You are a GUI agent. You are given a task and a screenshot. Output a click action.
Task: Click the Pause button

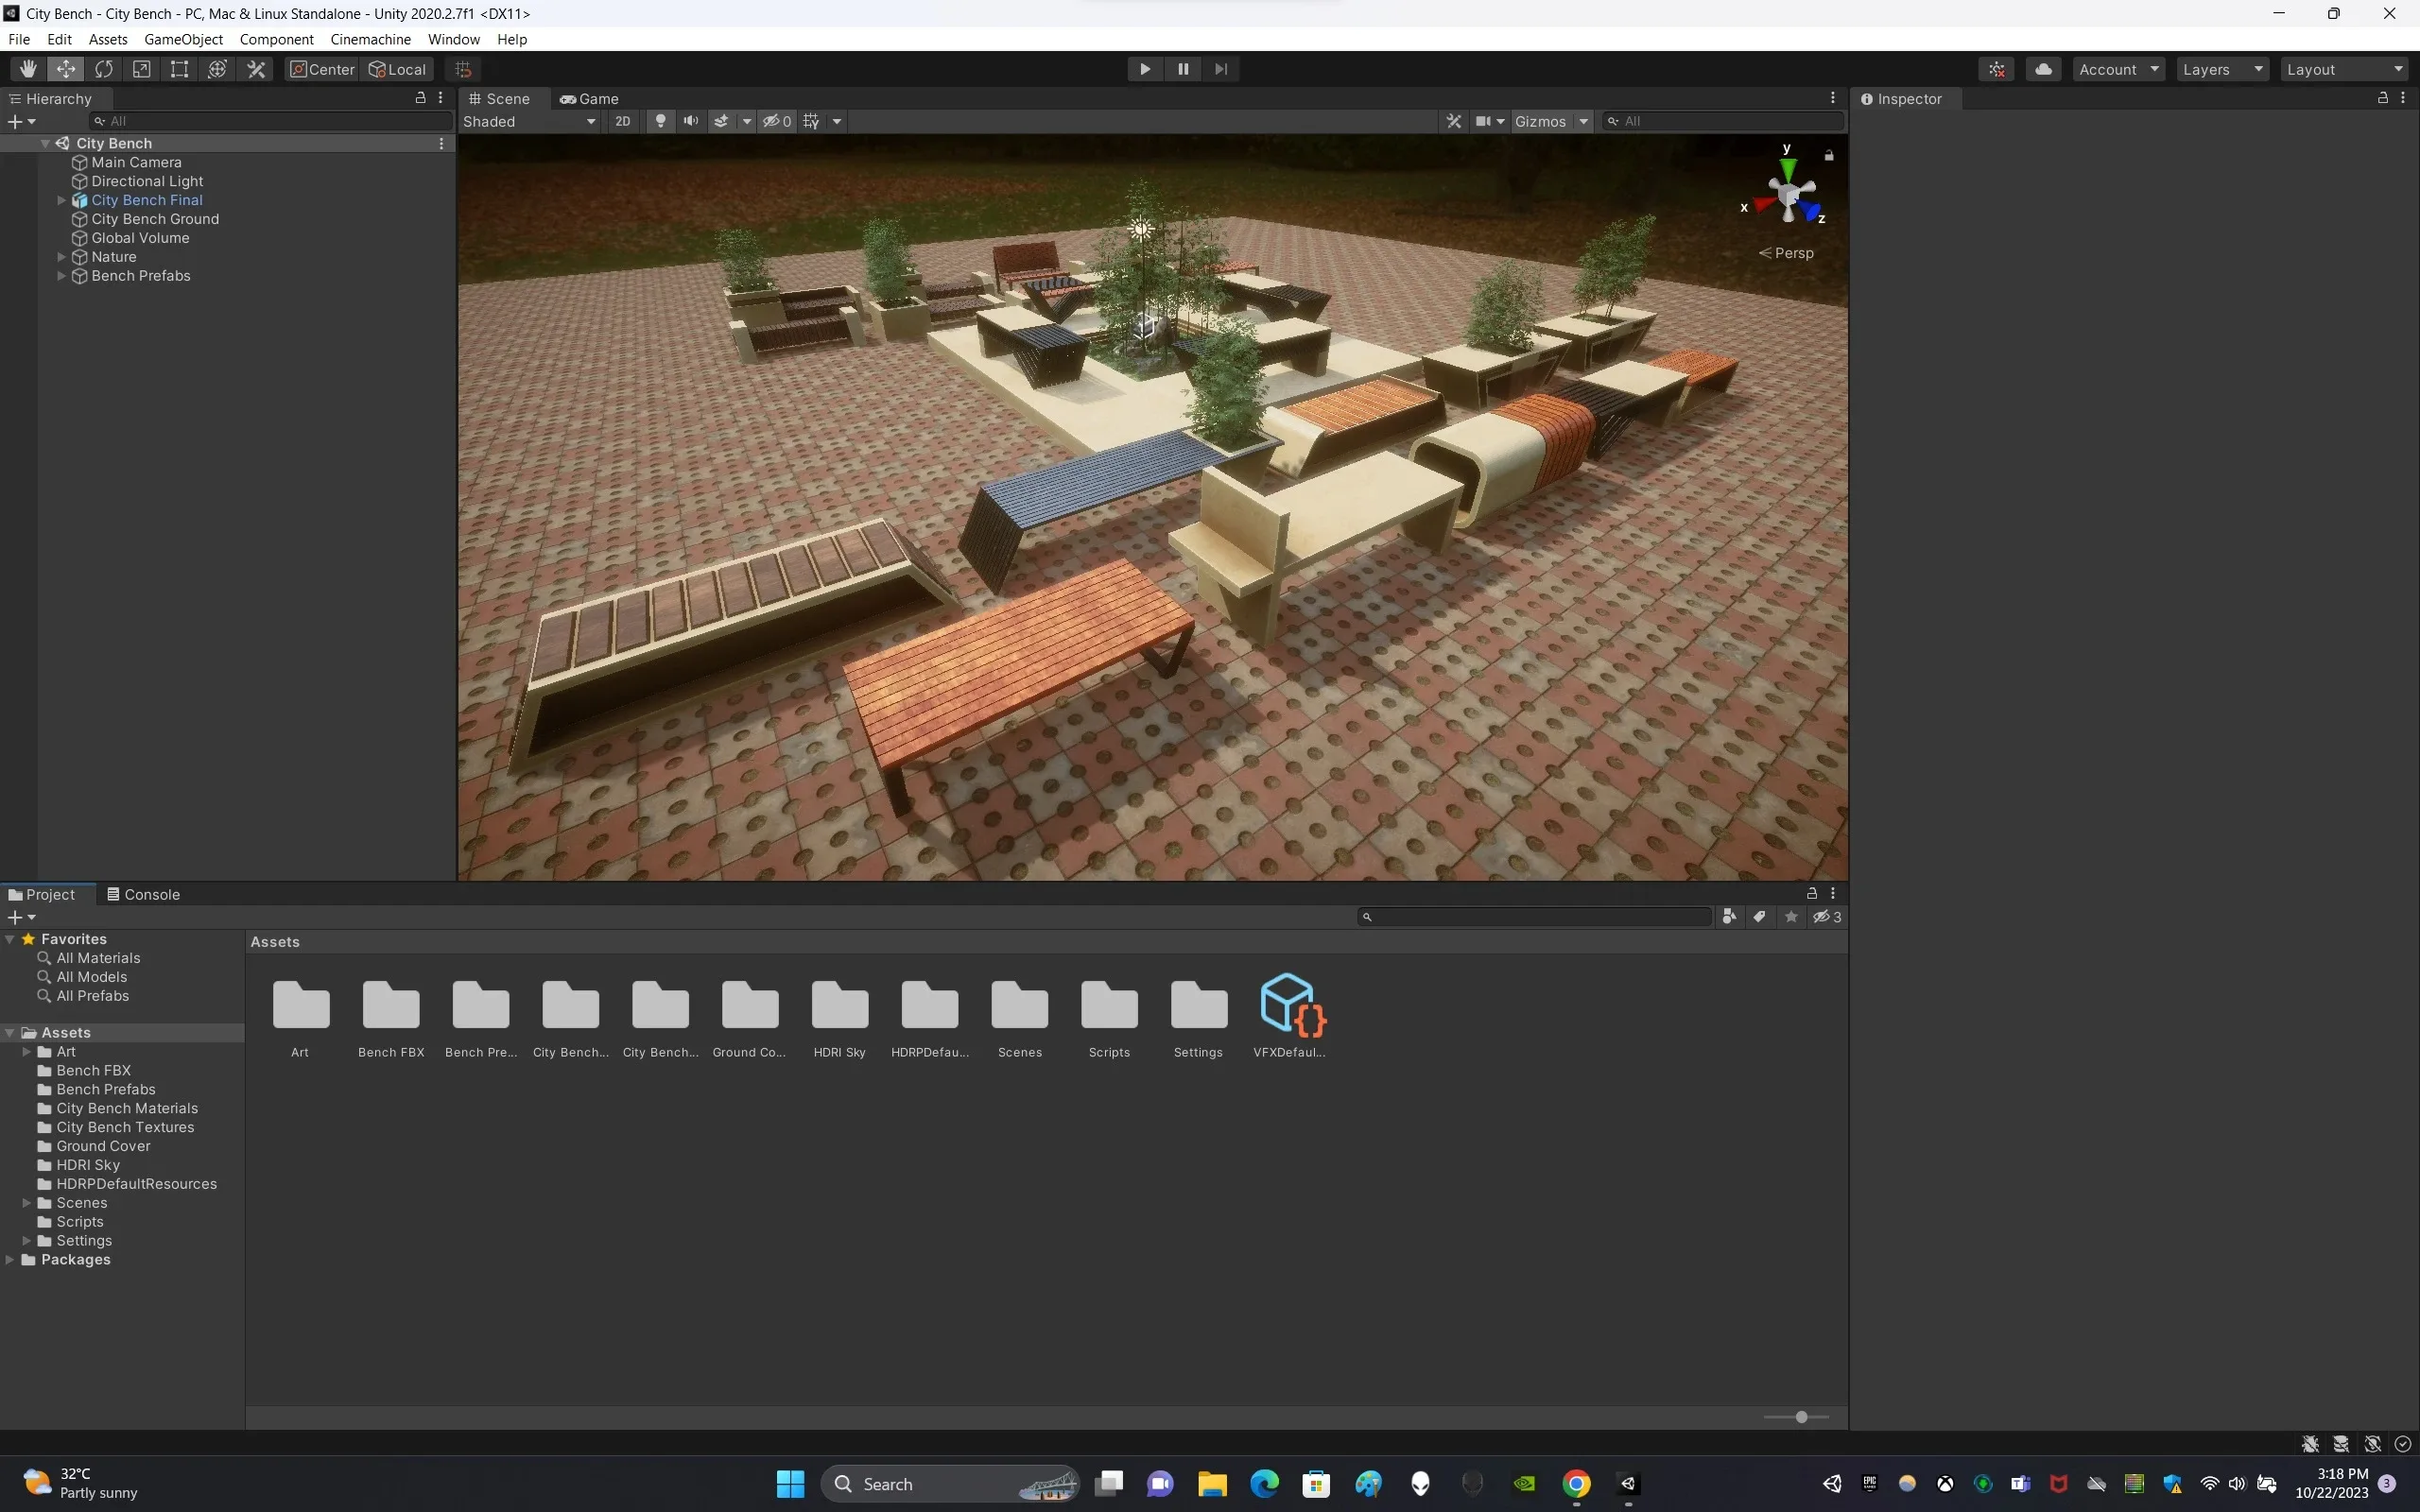point(1183,69)
